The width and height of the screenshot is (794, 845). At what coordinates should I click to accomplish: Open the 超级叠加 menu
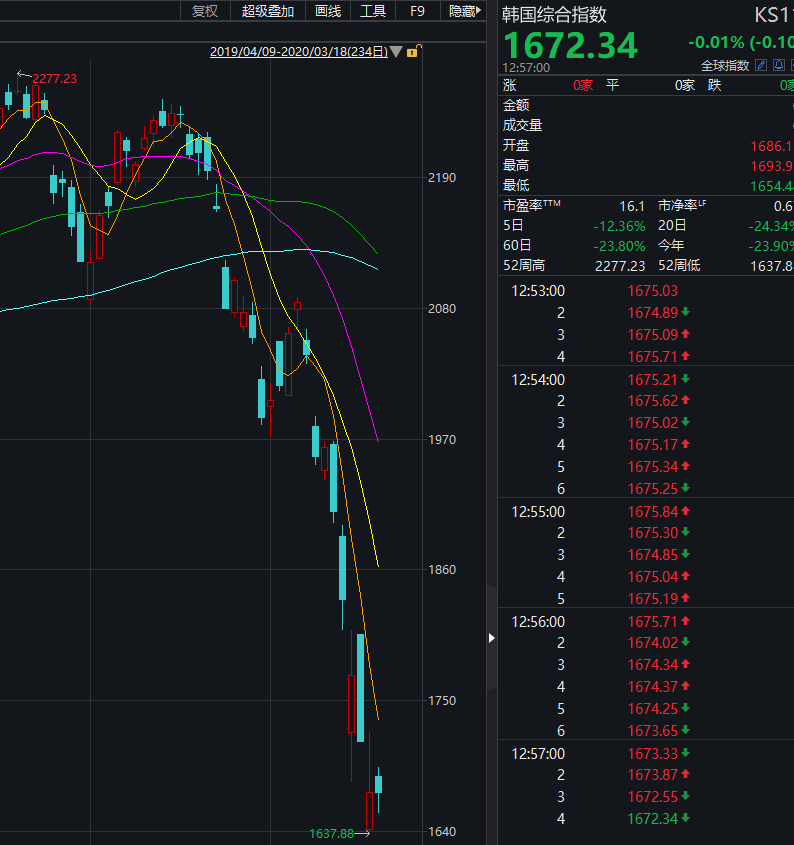pyautogui.click(x=268, y=11)
